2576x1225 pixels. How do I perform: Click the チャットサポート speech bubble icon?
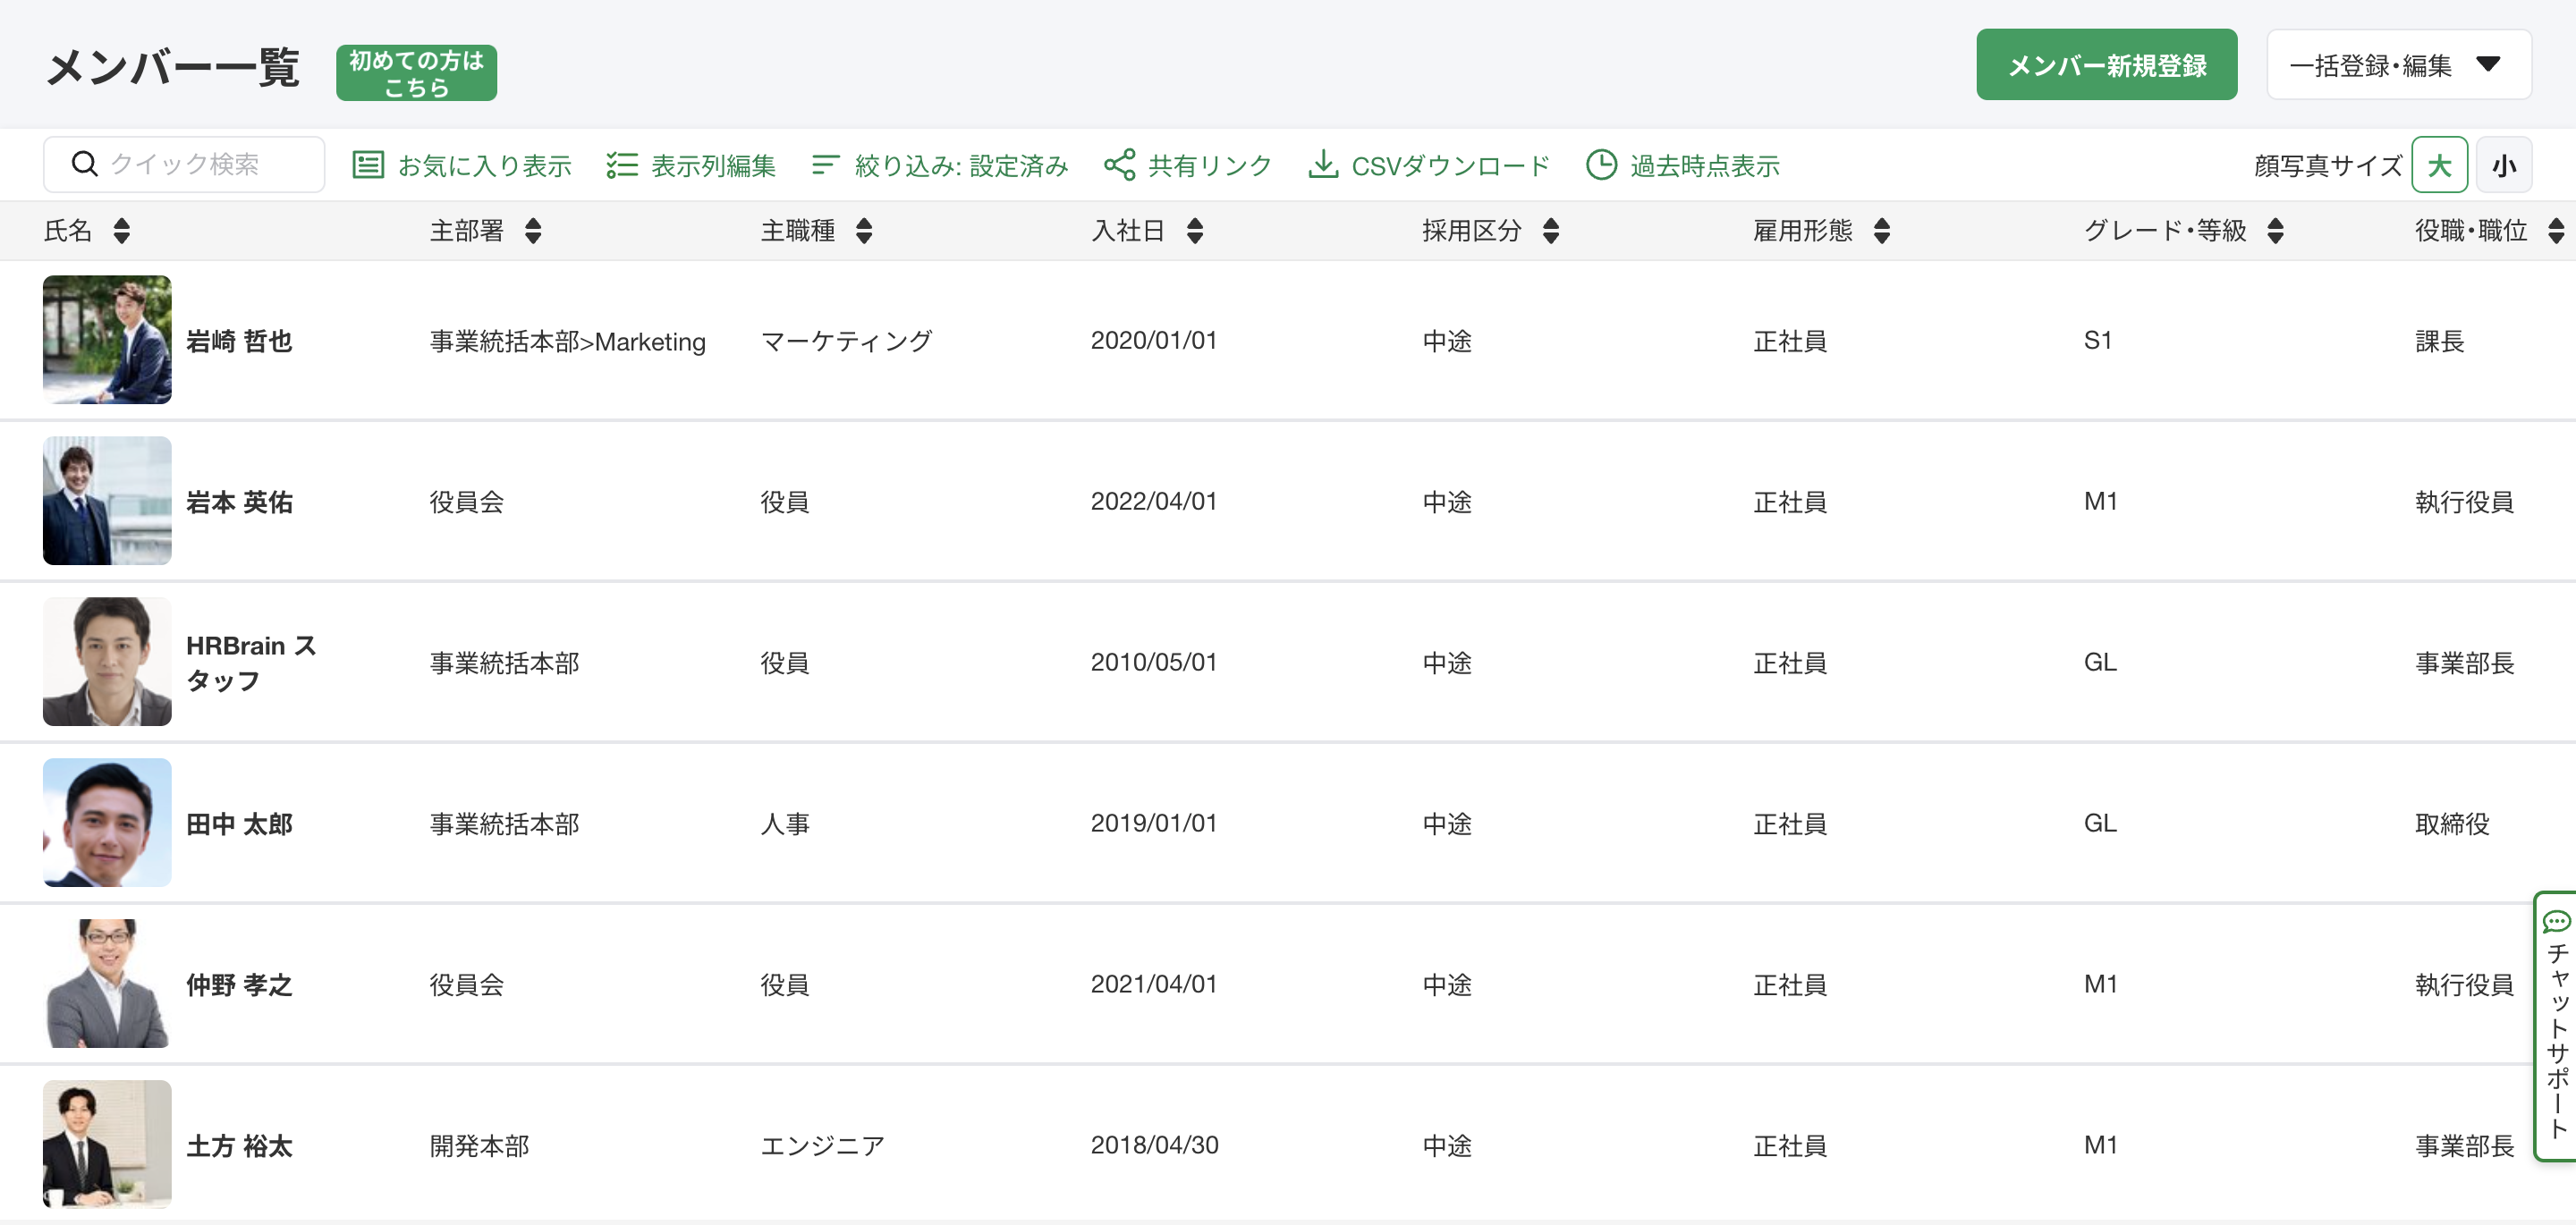[2556, 921]
